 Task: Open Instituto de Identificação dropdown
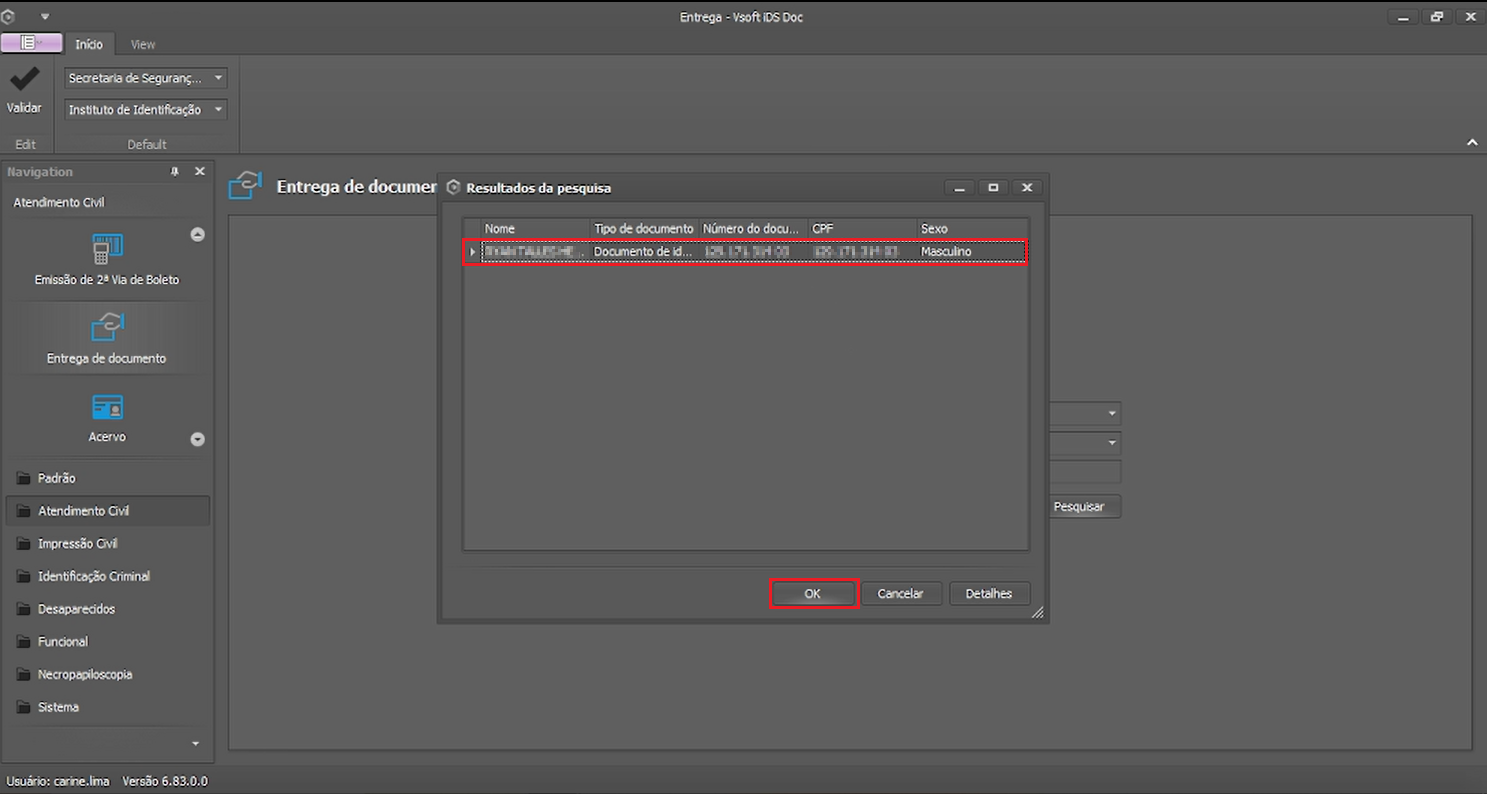[146, 110]
